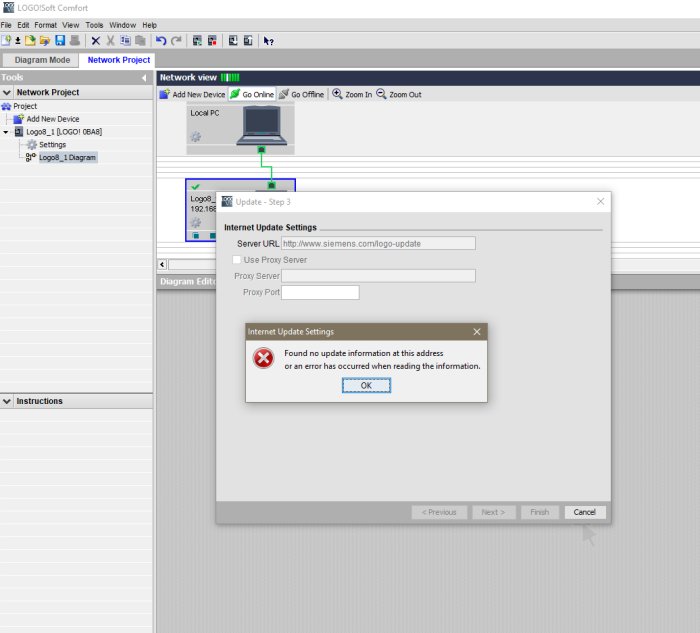Image resolution: width=700 pixels, height=633 pixels.
Task: Open the Format menu
Action: (46, 25)
